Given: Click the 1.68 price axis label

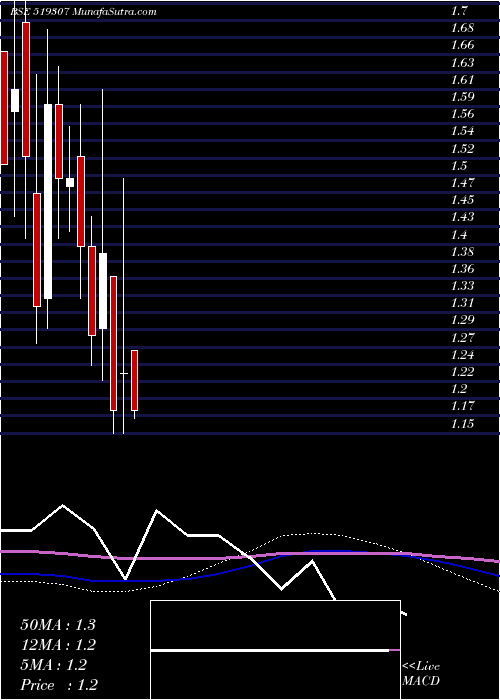Looking at the screenshot, I should tap(462, 28).
